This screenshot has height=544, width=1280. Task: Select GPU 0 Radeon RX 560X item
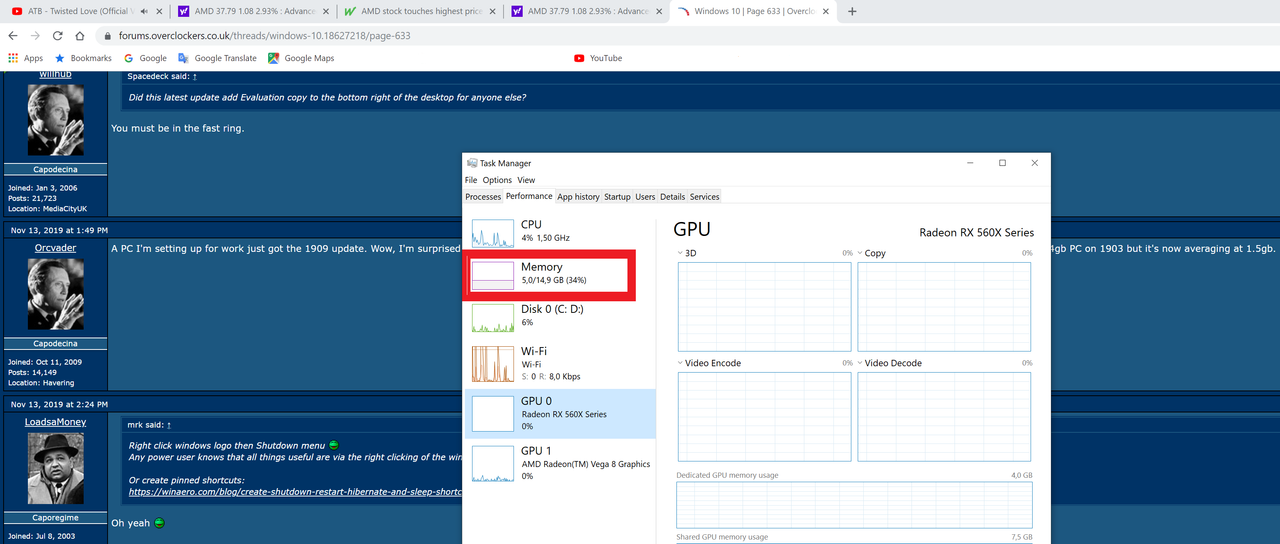(560, 413)
